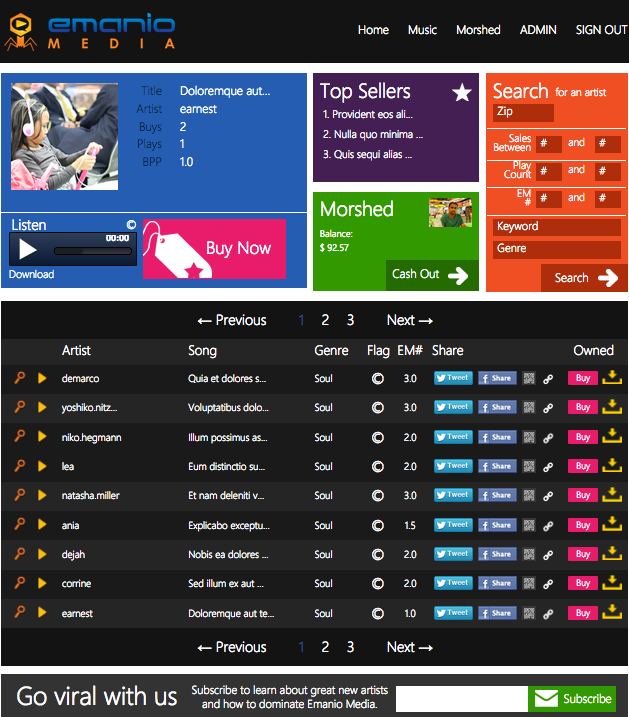Go to the ADMIN menu
The image size is (629, 717).
538,30
